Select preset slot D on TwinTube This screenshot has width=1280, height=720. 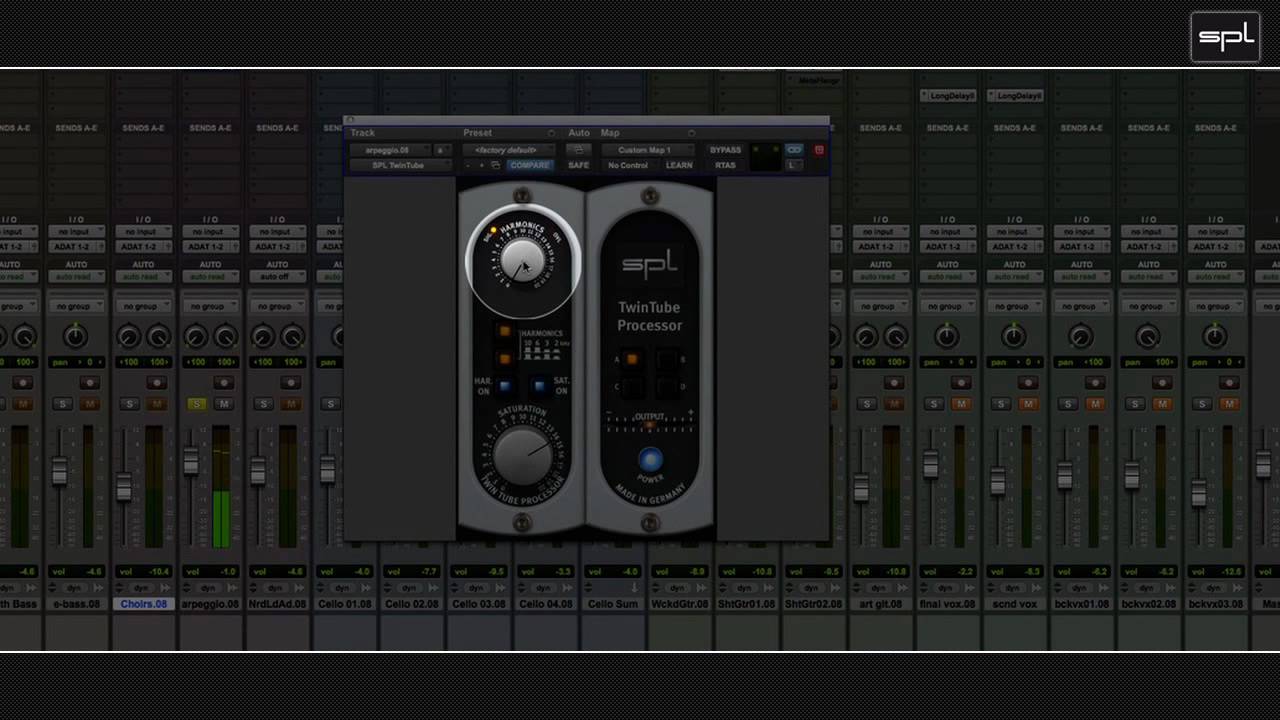(666, 385)
